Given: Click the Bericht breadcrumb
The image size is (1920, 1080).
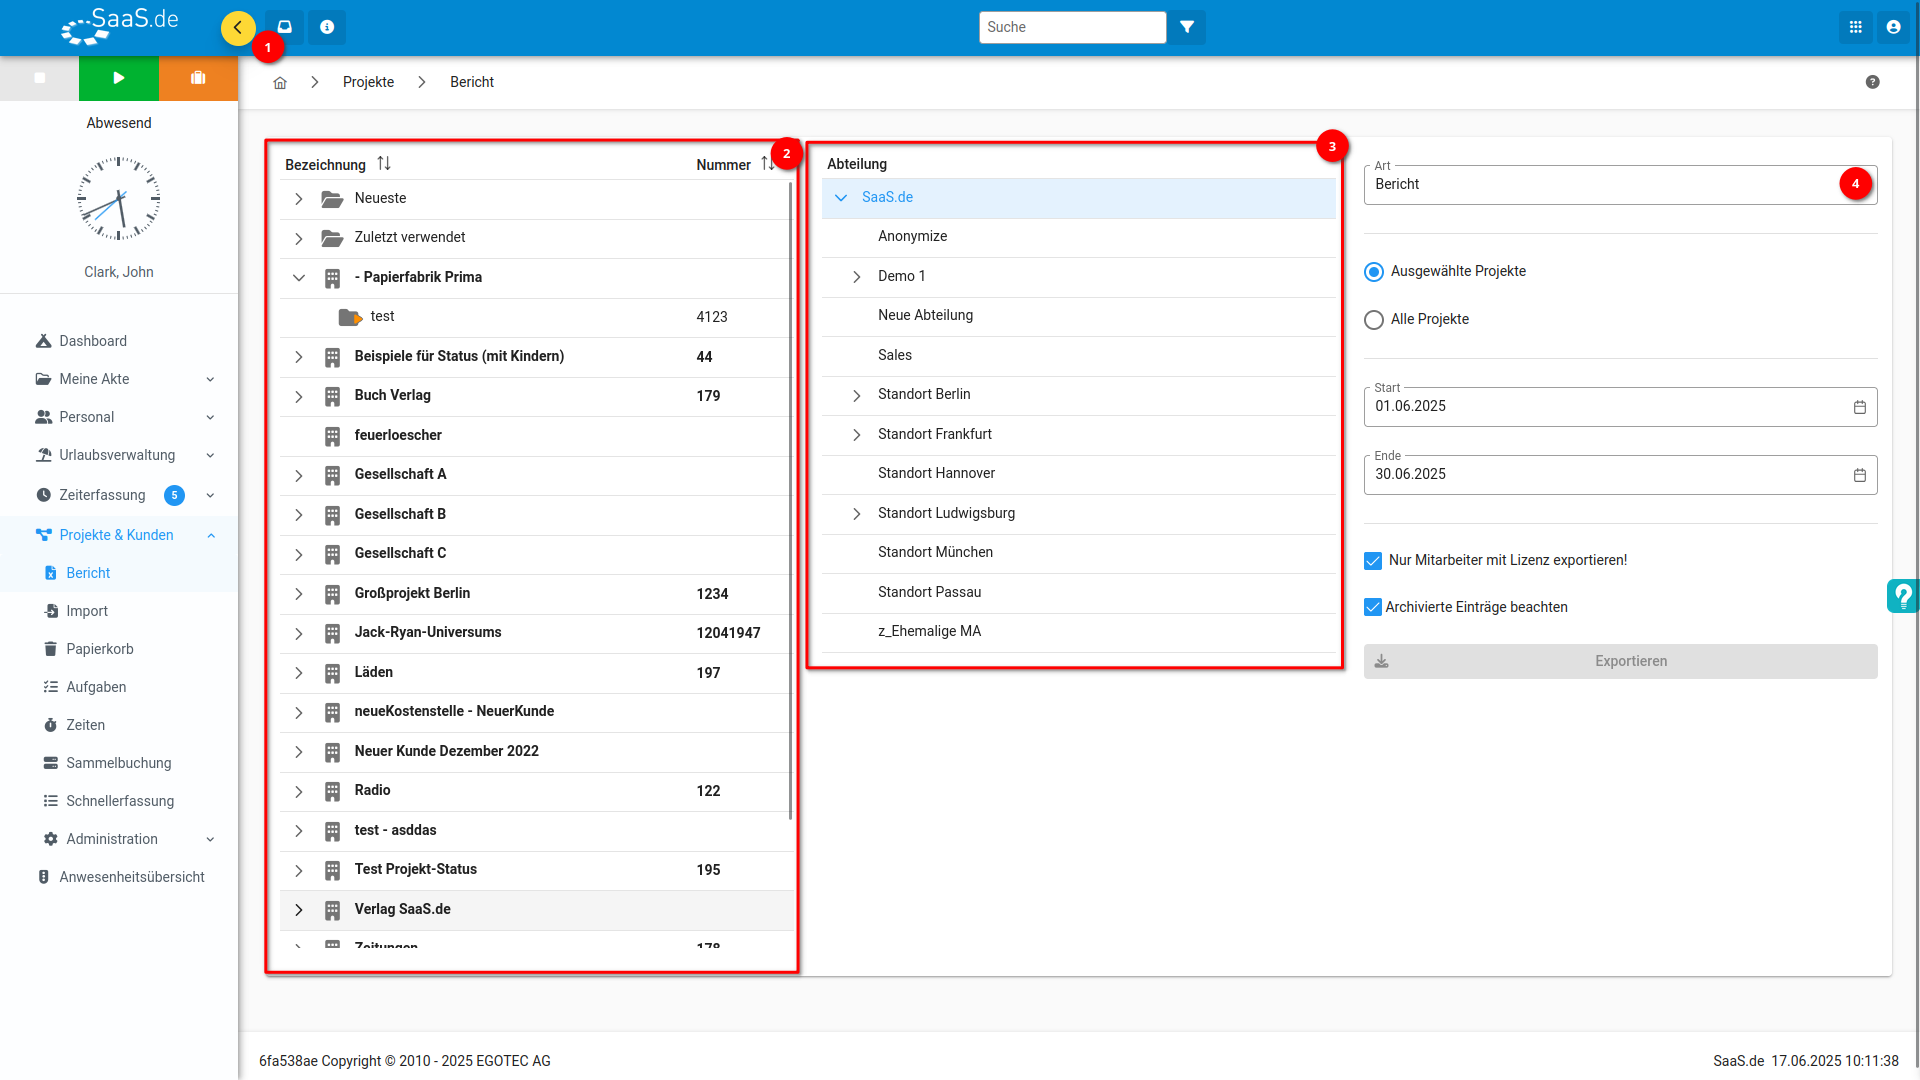Looking at the screenshot, I should (472, 82).
